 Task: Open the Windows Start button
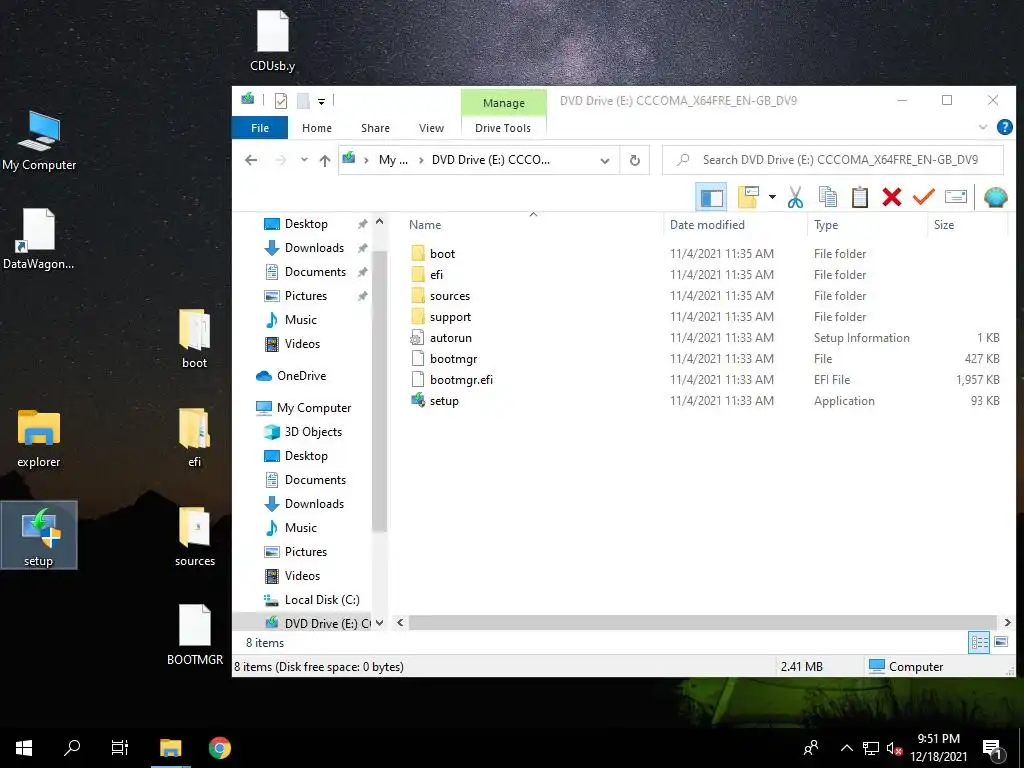click(x=24, y=748)
